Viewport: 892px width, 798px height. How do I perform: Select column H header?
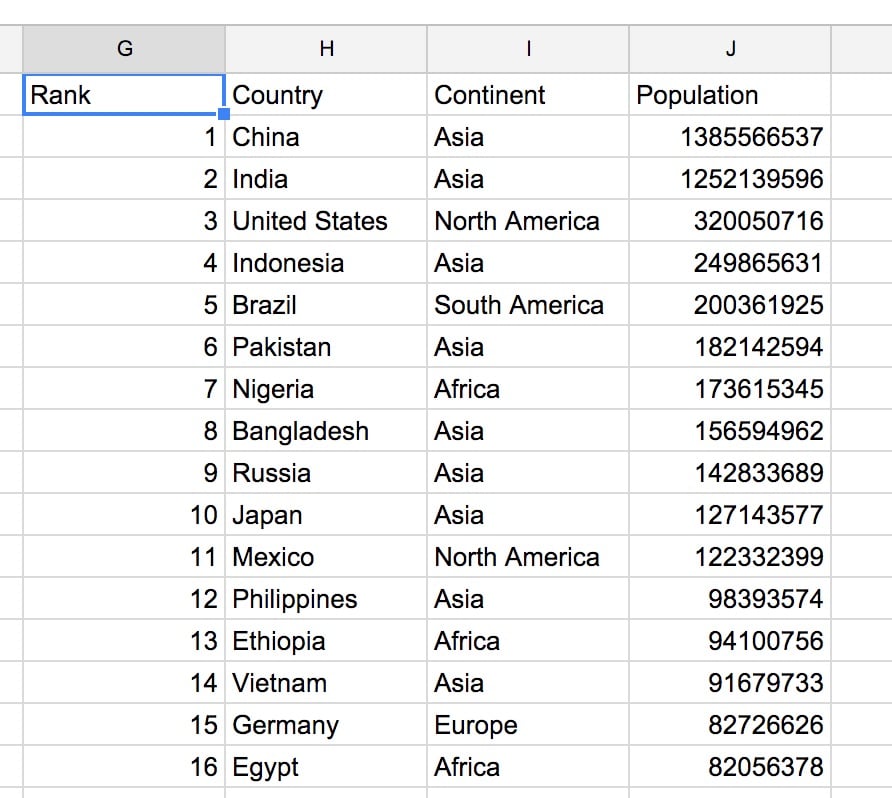point(326,49)
